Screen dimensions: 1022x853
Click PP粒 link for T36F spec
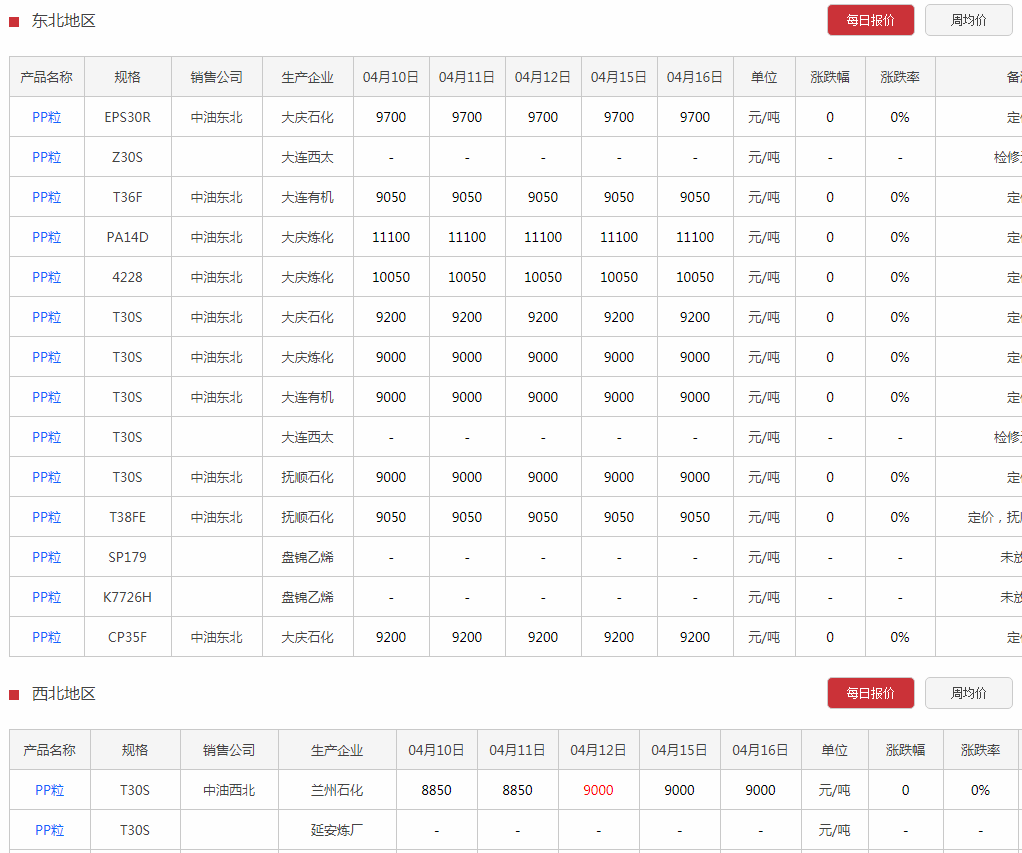47,197
